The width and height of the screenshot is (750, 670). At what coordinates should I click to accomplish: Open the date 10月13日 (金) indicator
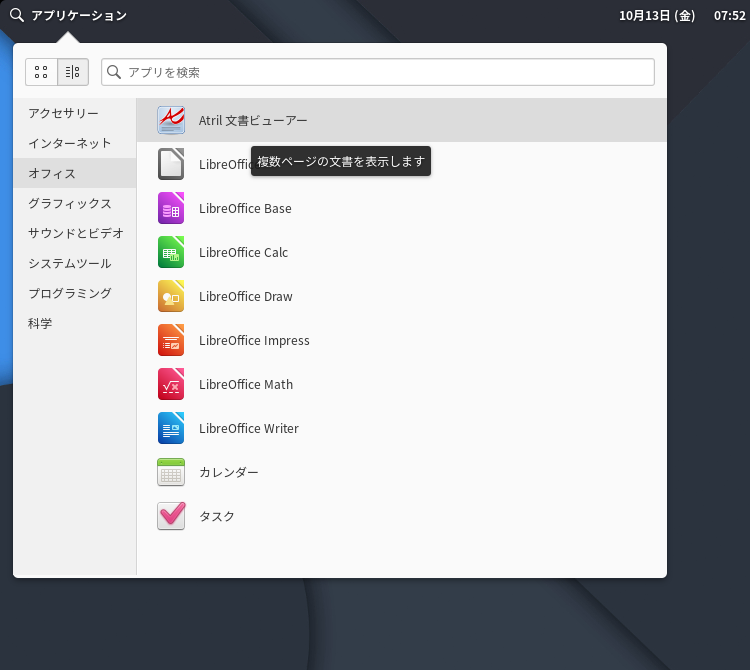tap(657, 15)
